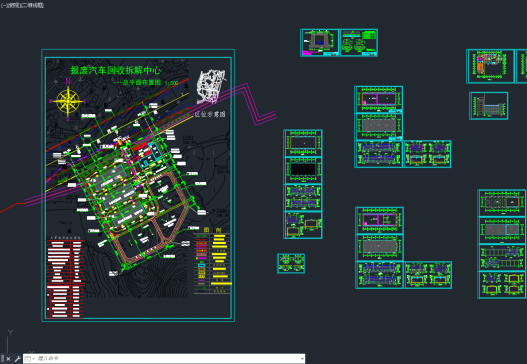Open recent commands dropdown in command line

point(29,359)
